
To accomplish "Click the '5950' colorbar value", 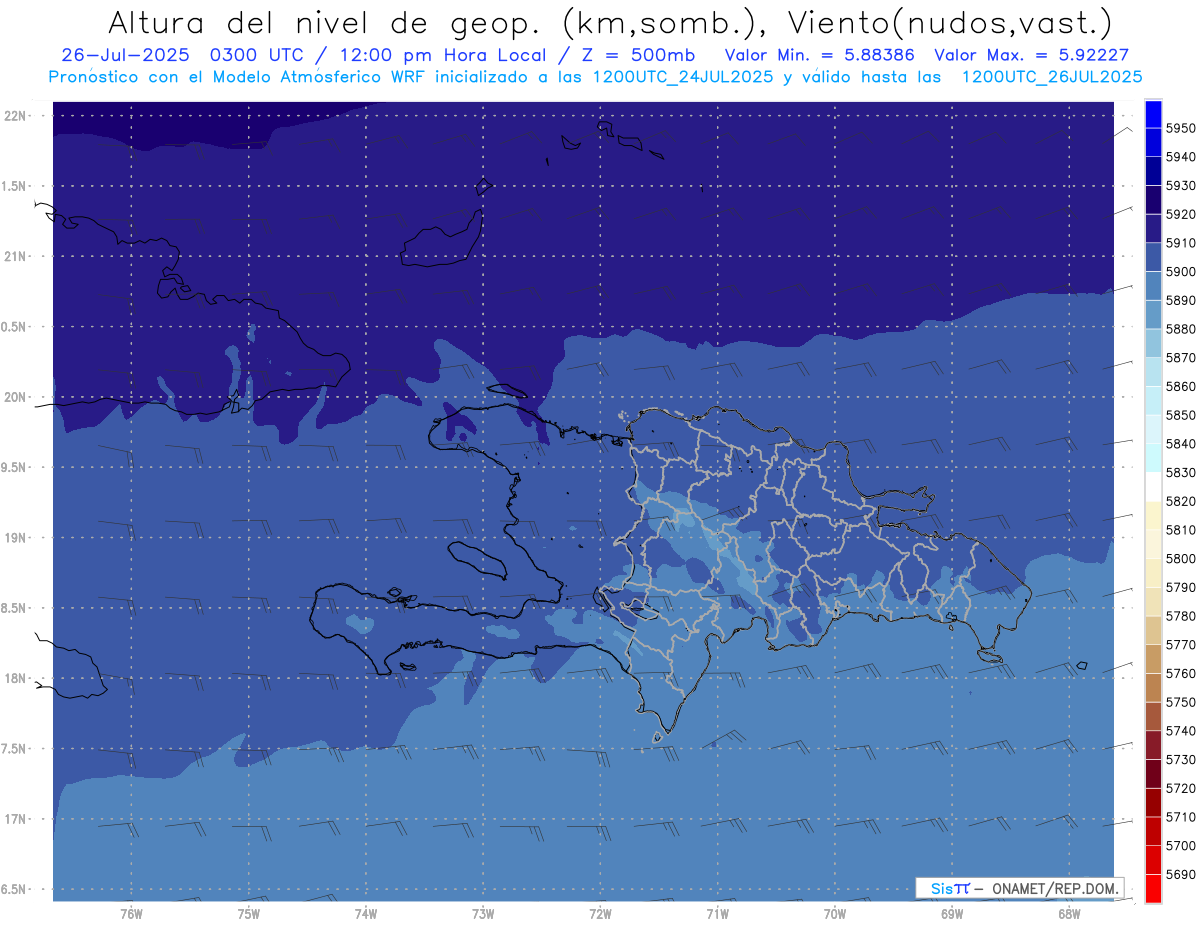I will point(1180,128).
